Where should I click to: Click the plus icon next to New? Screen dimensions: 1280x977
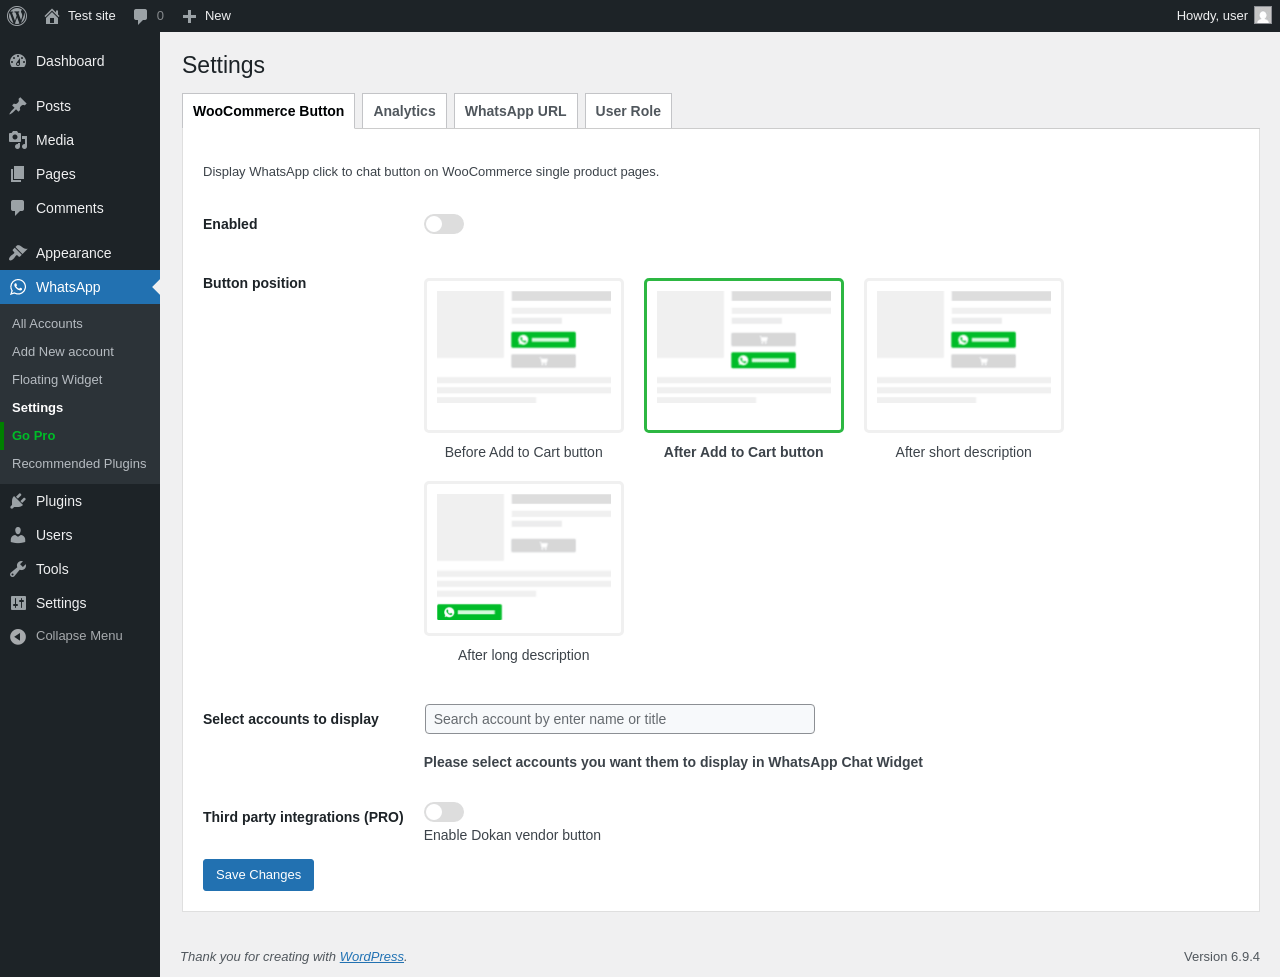[189, 16]
